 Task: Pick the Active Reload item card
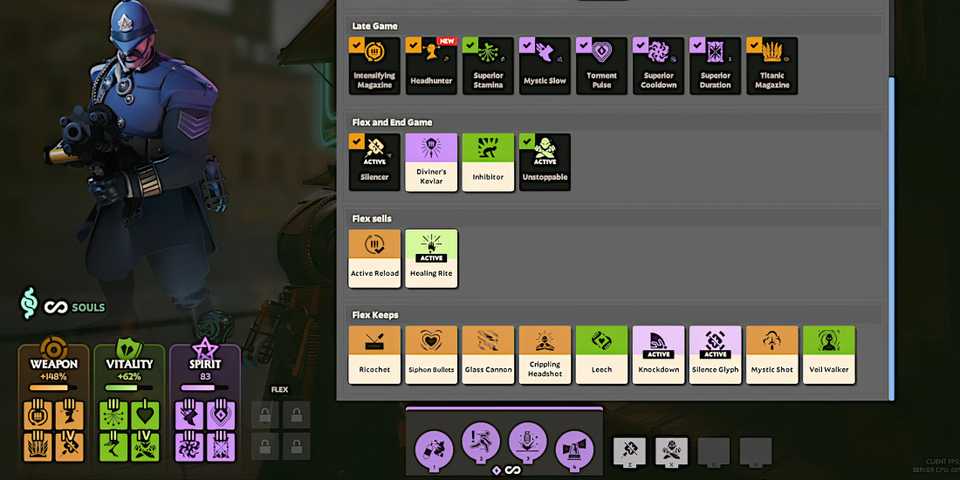click(x=374, y=258)
